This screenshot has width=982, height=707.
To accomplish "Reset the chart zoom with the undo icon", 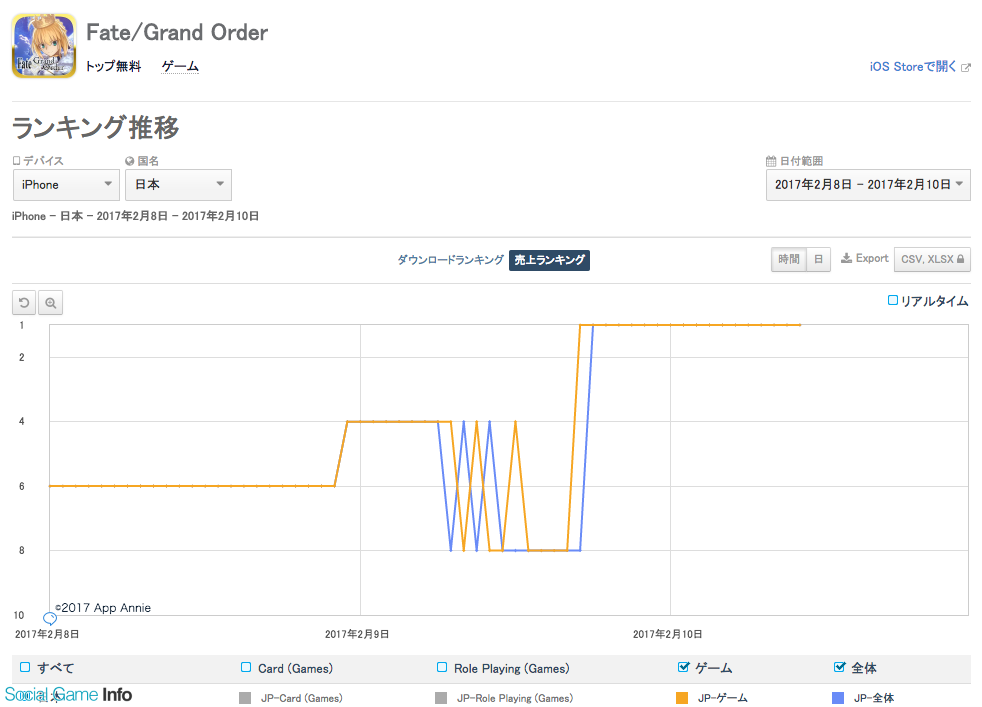I will click(x=24, y=303).
